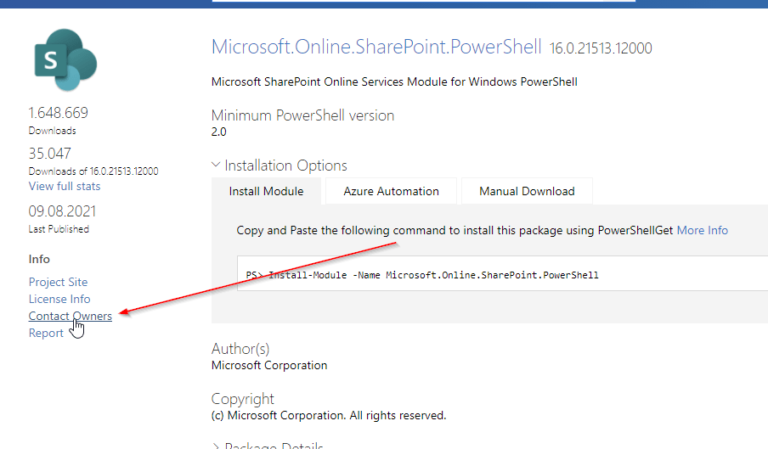Open the More Info link
The image size is (768, 449).
coord(702,230)
